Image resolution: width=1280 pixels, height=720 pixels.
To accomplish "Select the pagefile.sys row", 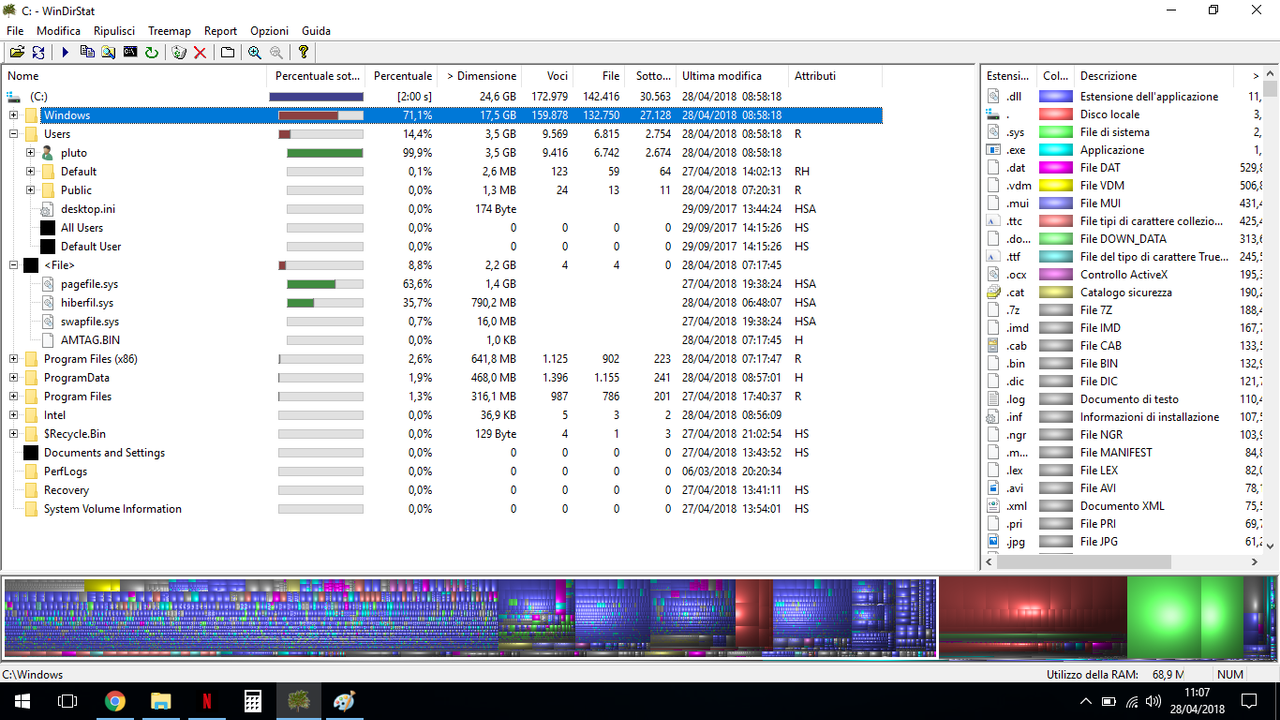I will (x=442, y=284).
